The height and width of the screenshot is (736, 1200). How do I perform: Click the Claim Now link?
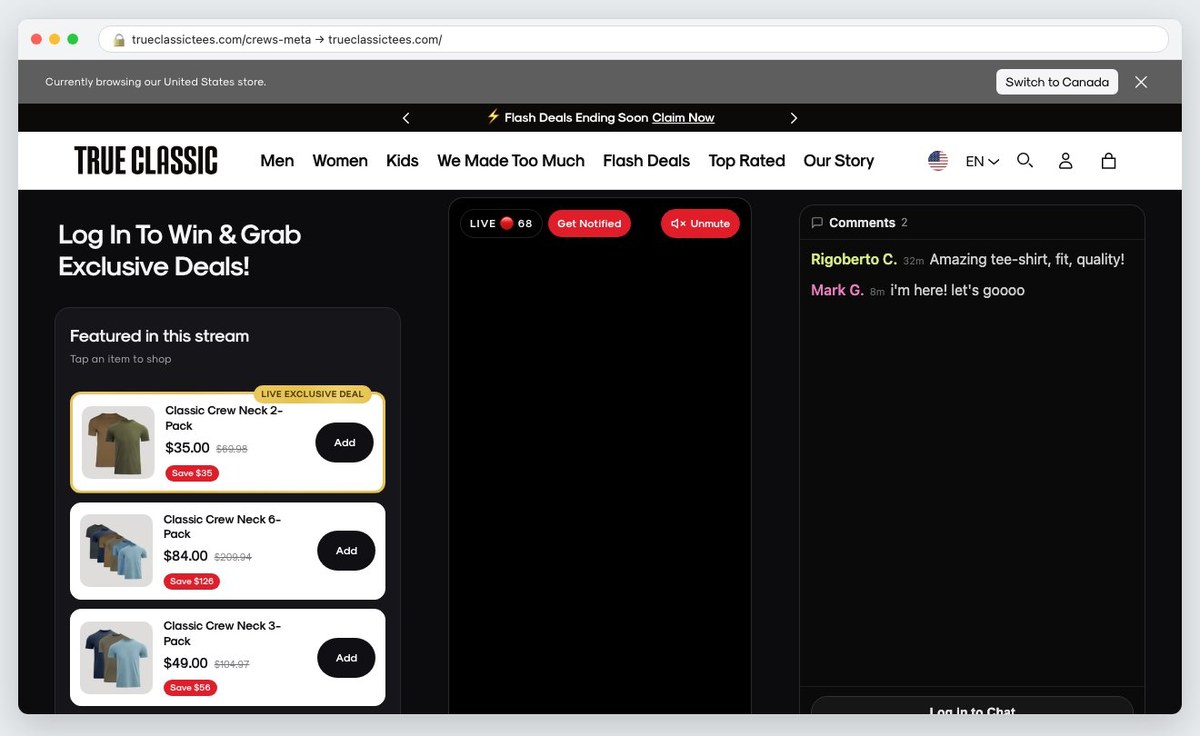[683, 118]
